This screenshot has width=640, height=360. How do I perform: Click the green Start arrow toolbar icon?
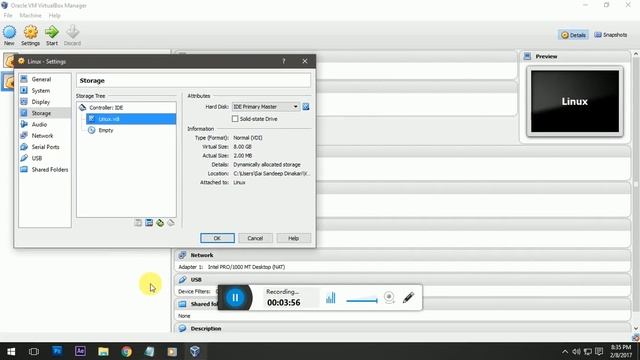coord(52,36)
